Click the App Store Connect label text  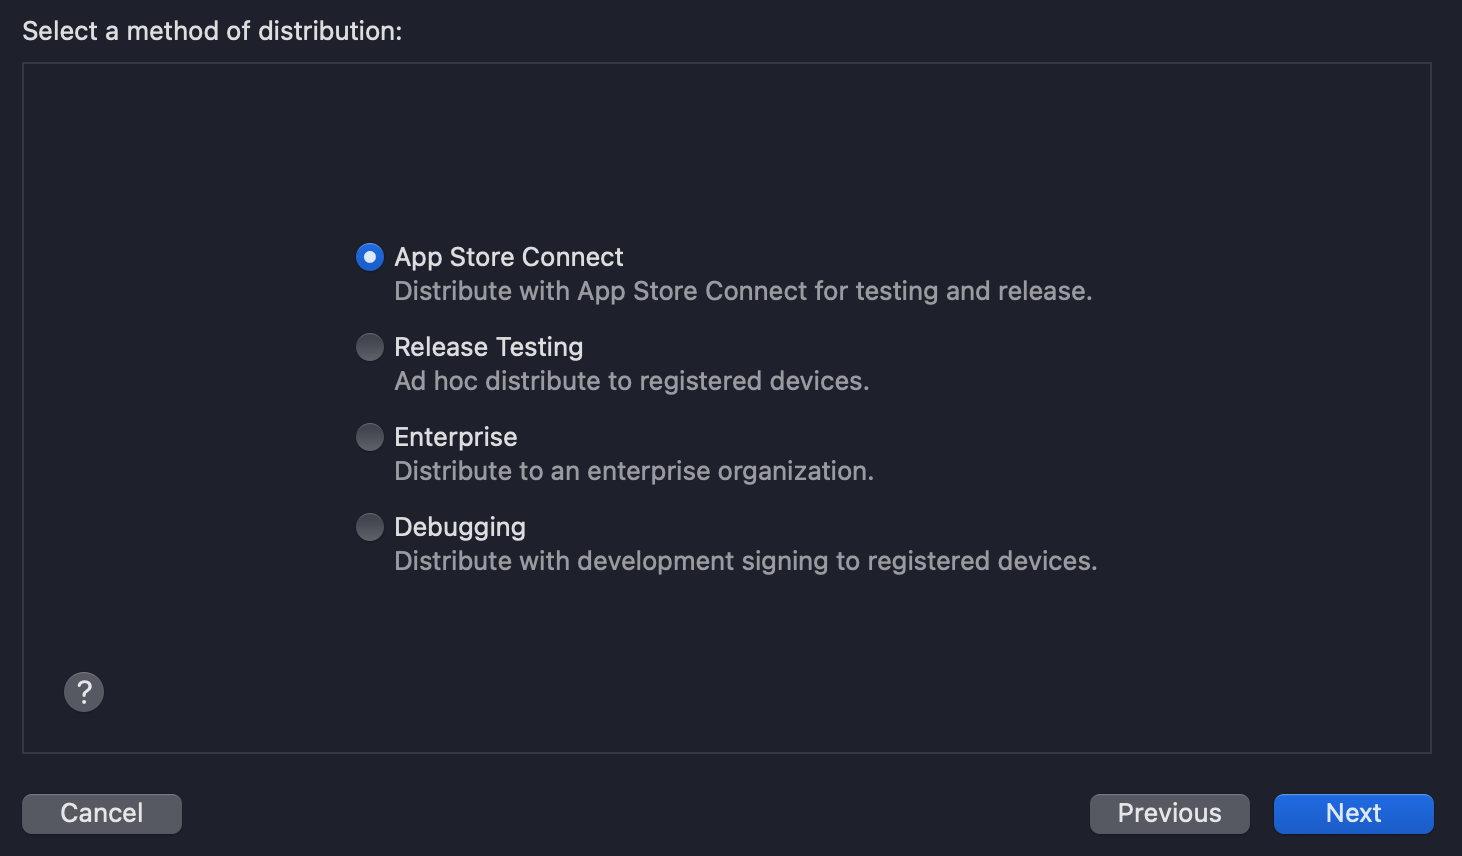click(x=509, y=257)
